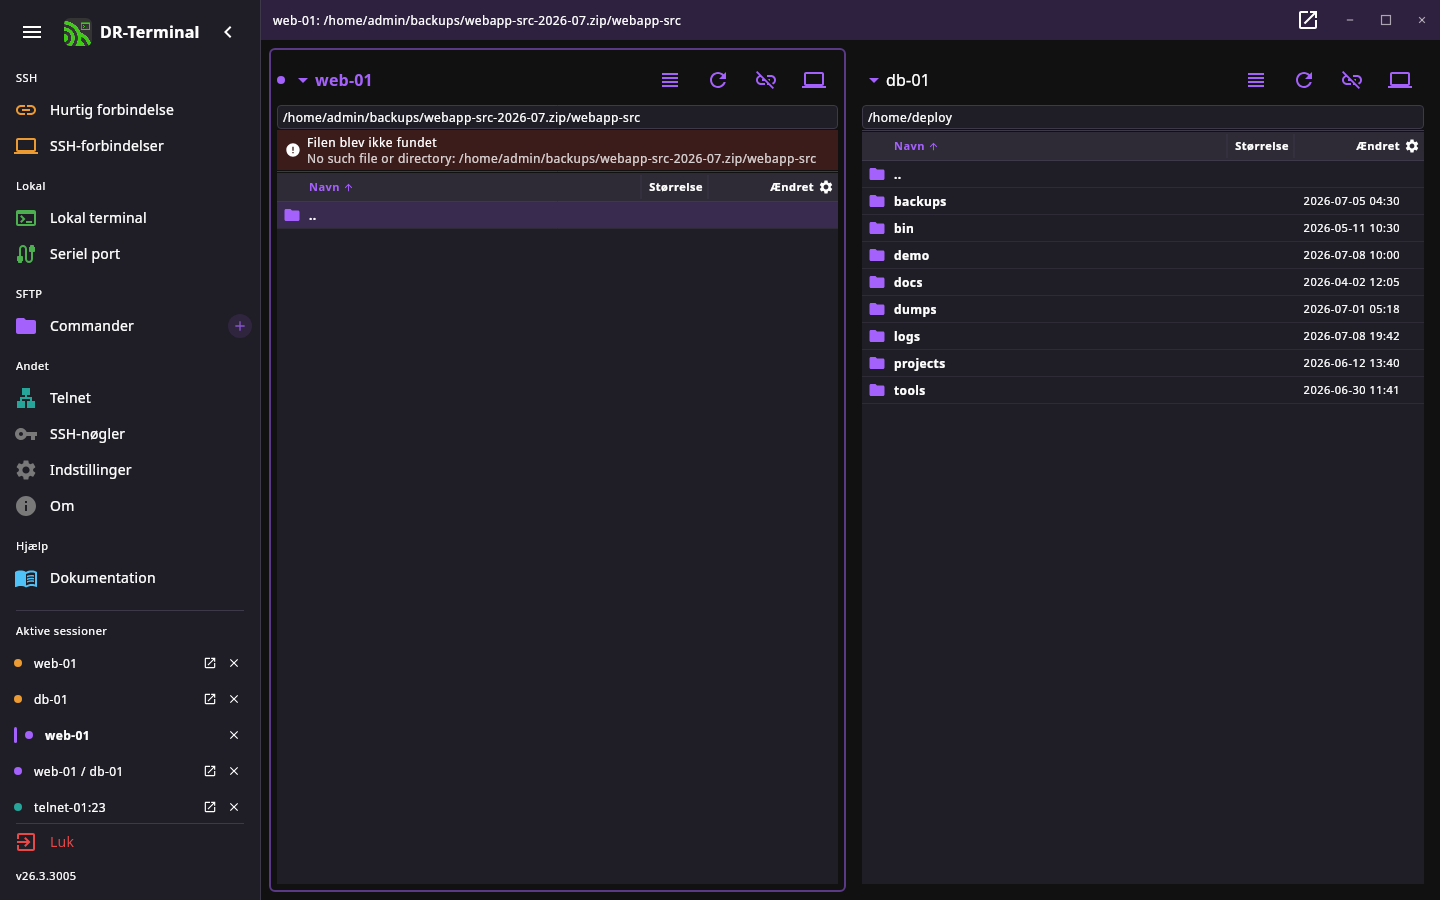Close the highlighted purple web-01 session
This screenshot has height=900, width=1440.
234,735
